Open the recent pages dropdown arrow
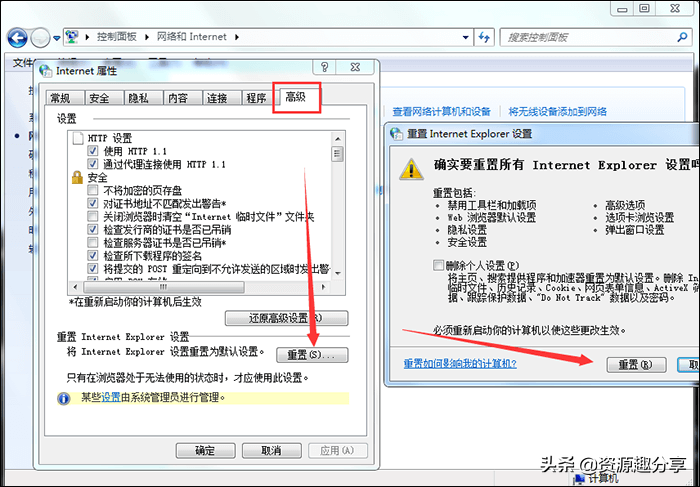The image size is (700, 487). point(57,38)
